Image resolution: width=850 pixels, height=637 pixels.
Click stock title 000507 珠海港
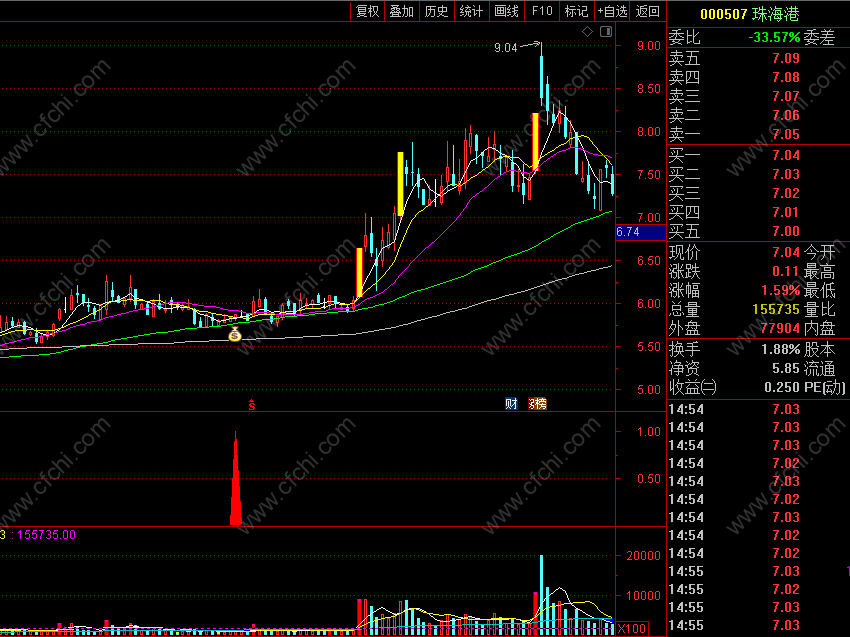coord(750,14)
